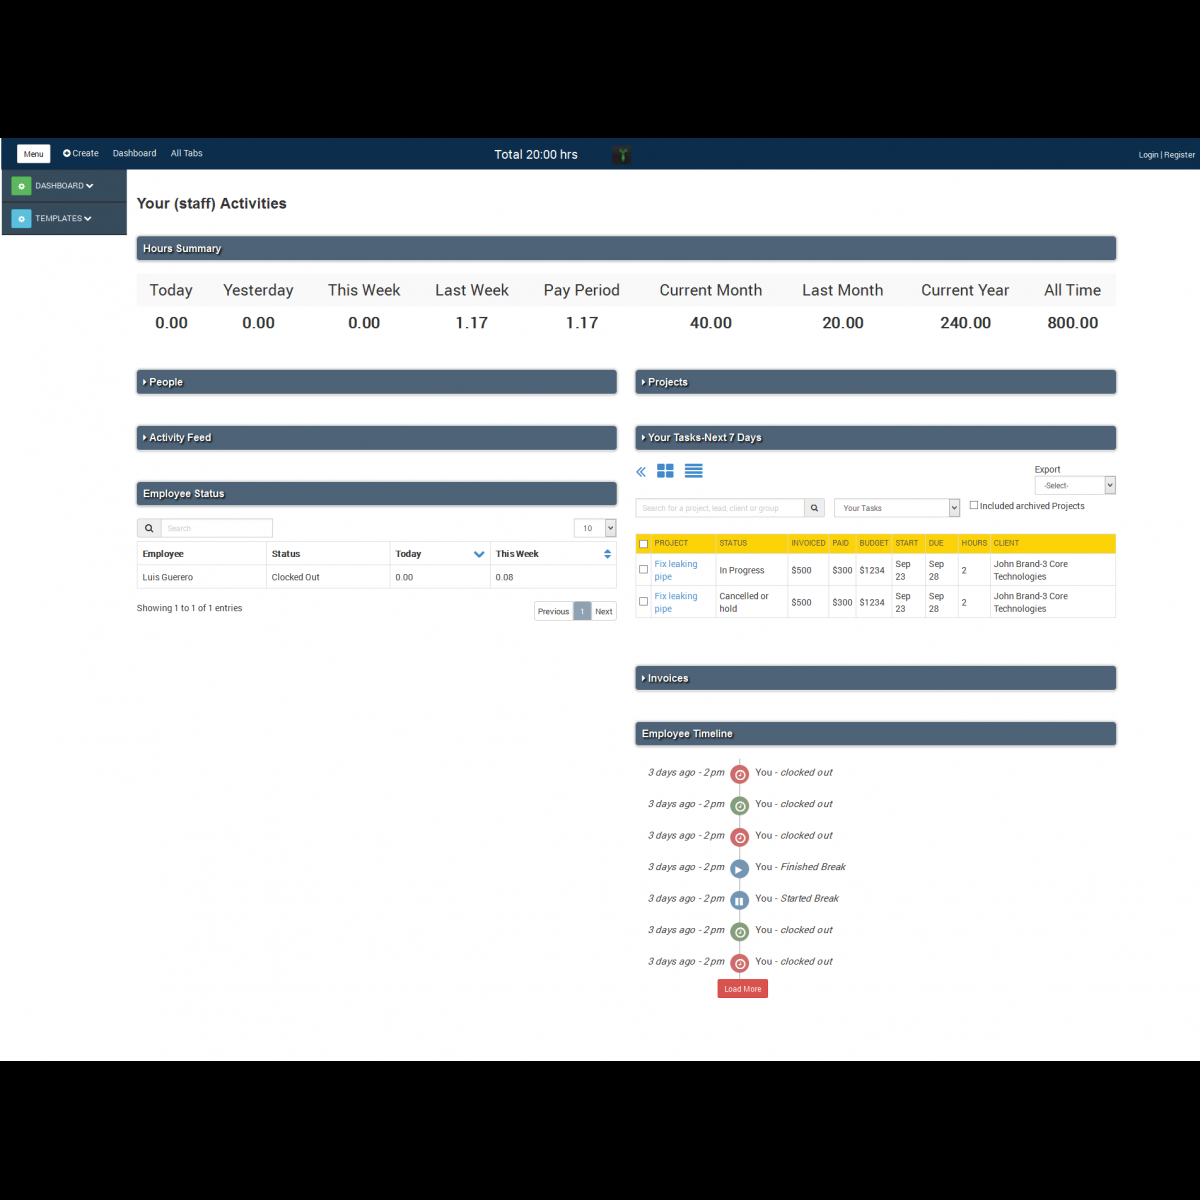The height and width of the screenshot is (1200, 1200).
Task: Click the red Load More button
Action: point(742,989)
